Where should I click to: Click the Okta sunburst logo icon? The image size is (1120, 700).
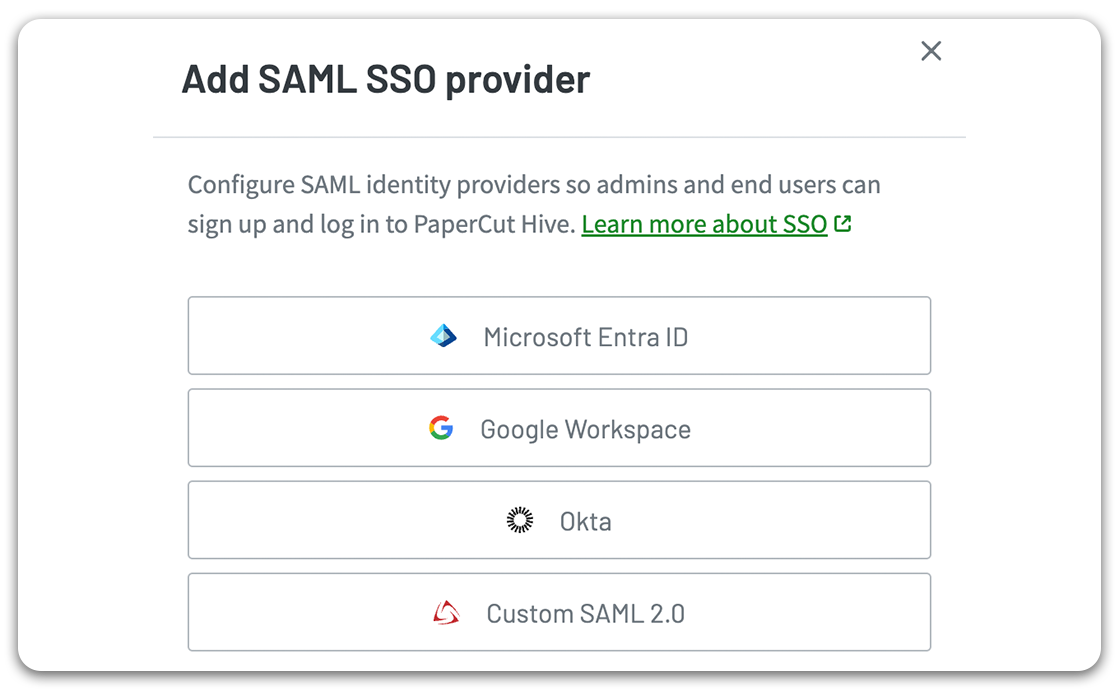tap(520, 521)
